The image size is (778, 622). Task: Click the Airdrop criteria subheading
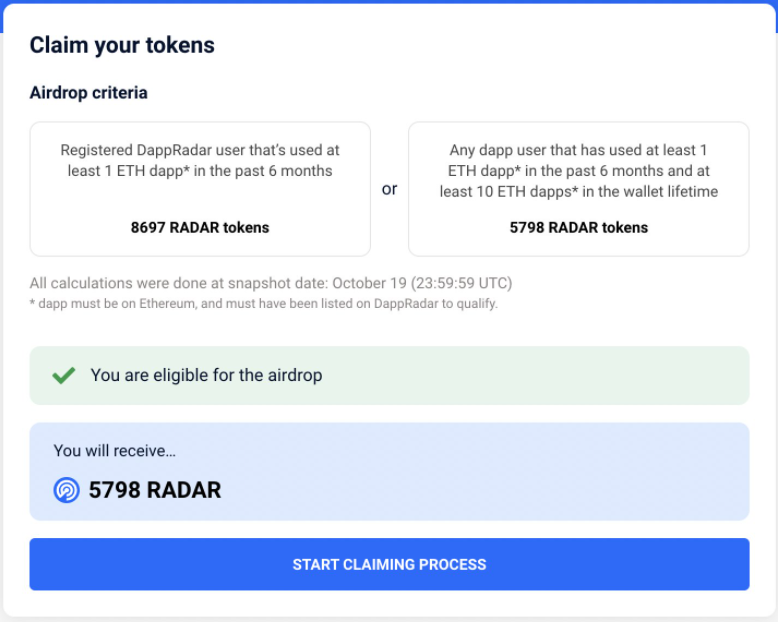click(x=88, y=93)
